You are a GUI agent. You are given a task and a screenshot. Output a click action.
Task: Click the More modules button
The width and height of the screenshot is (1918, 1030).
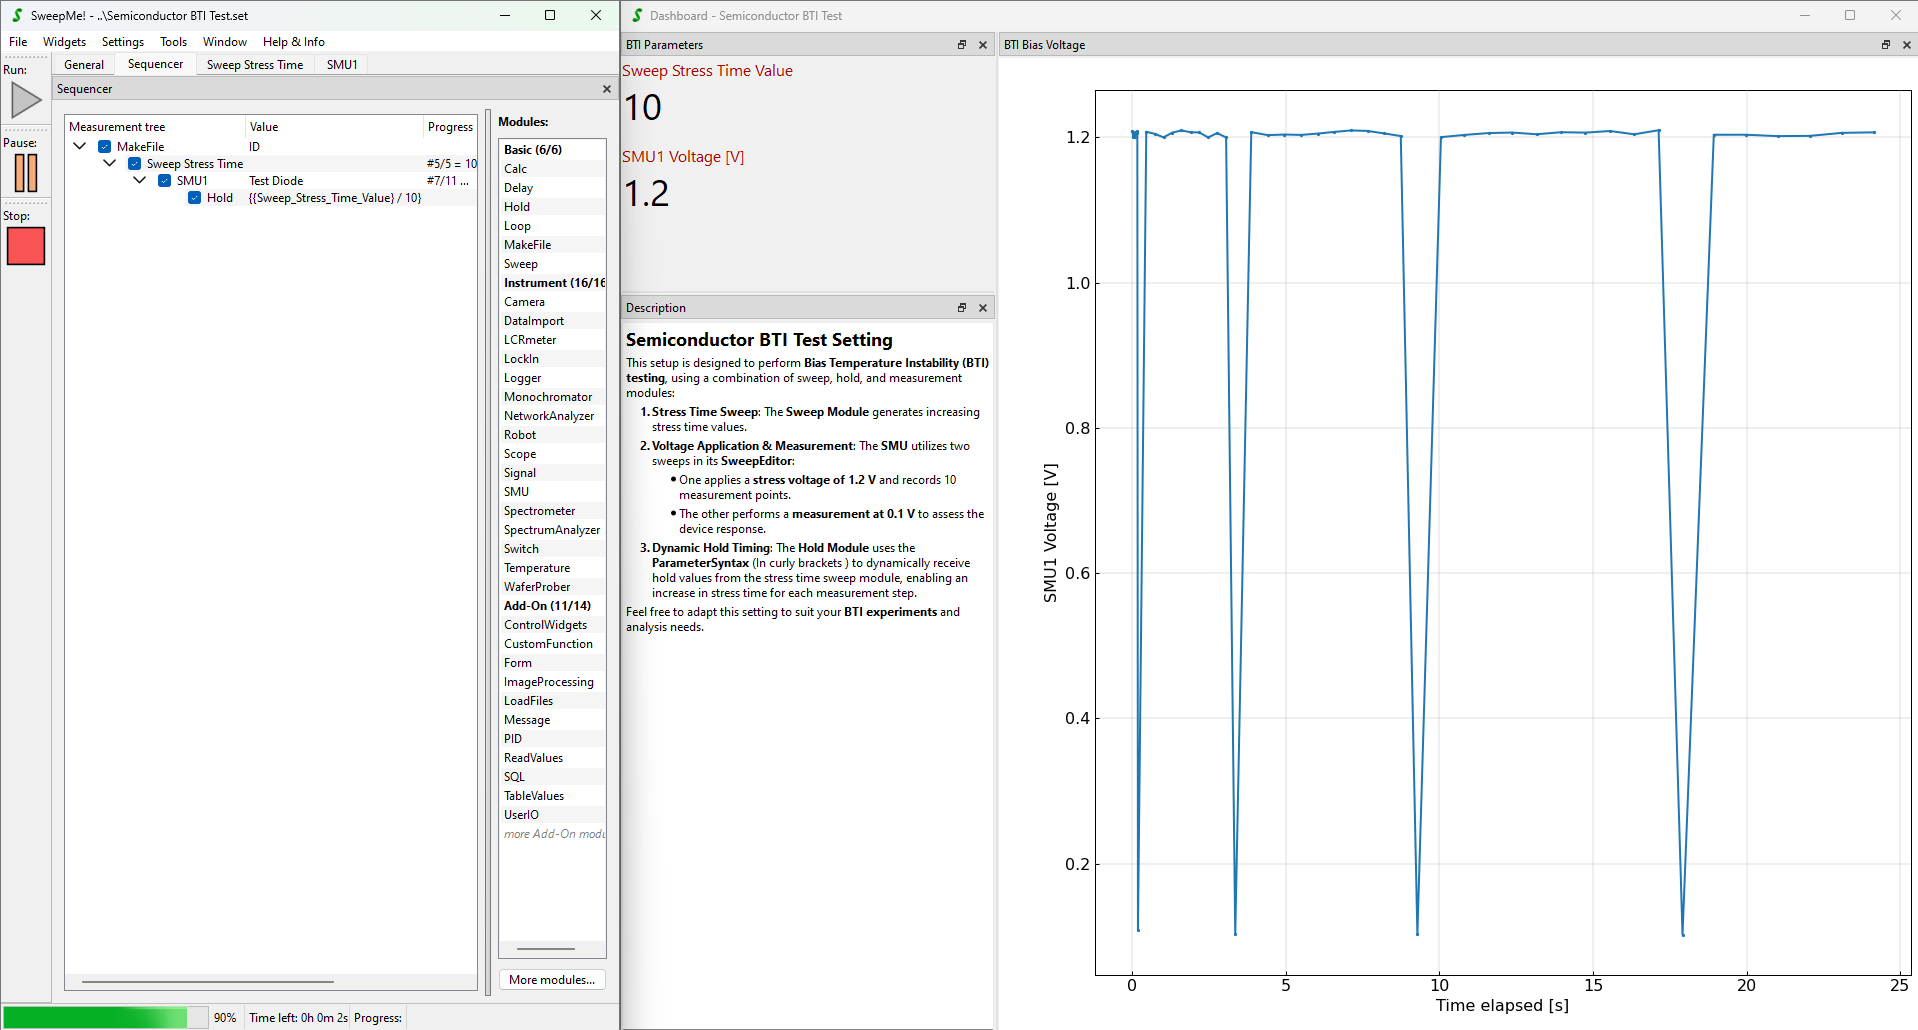[x=552, y=980]
